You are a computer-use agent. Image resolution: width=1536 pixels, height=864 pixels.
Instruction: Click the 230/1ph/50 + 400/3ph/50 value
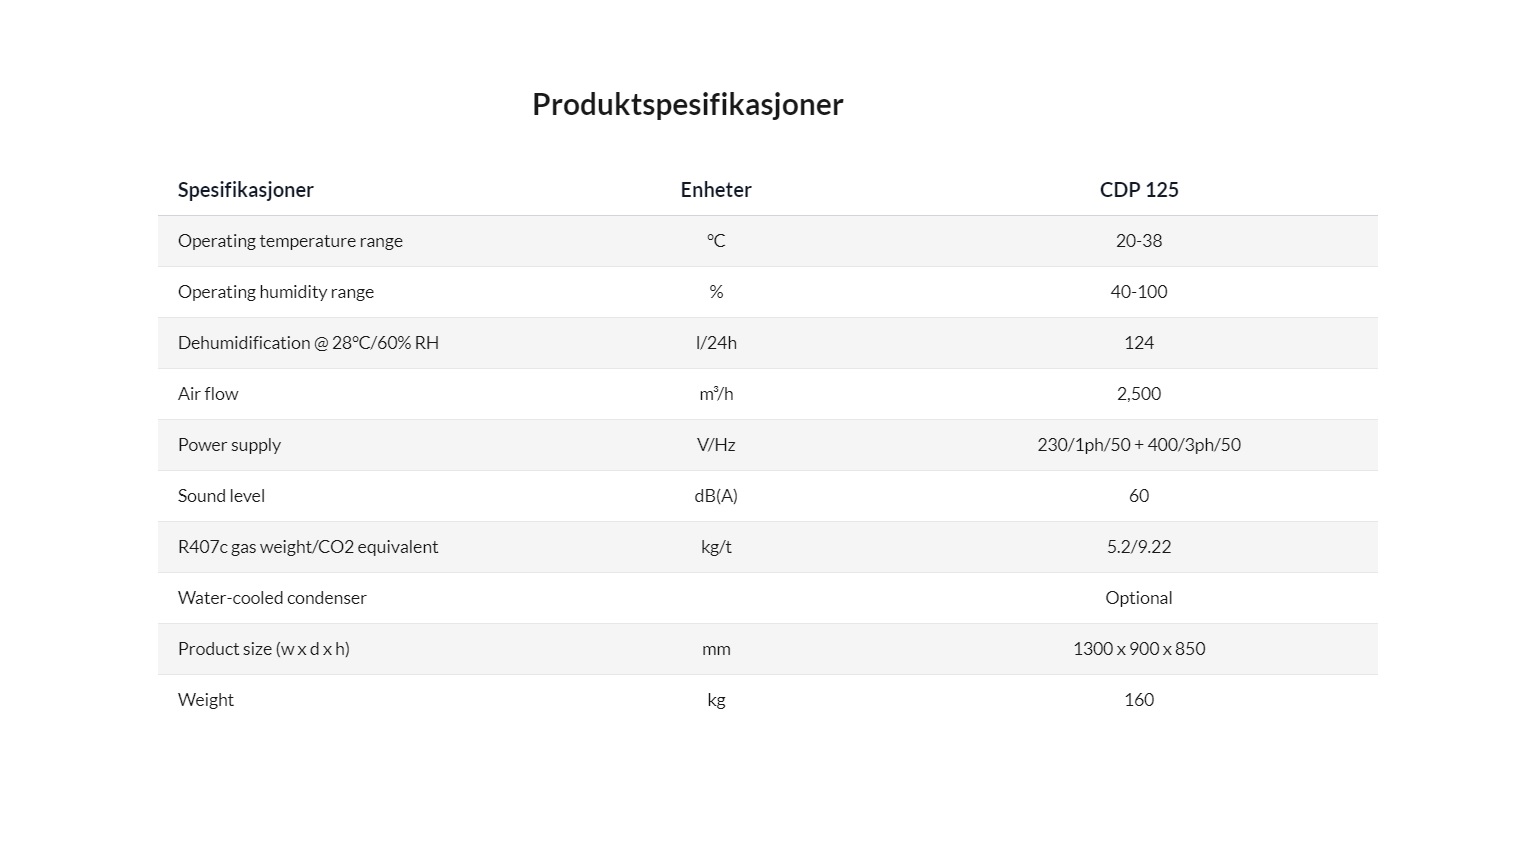[x=1139, y=445]
